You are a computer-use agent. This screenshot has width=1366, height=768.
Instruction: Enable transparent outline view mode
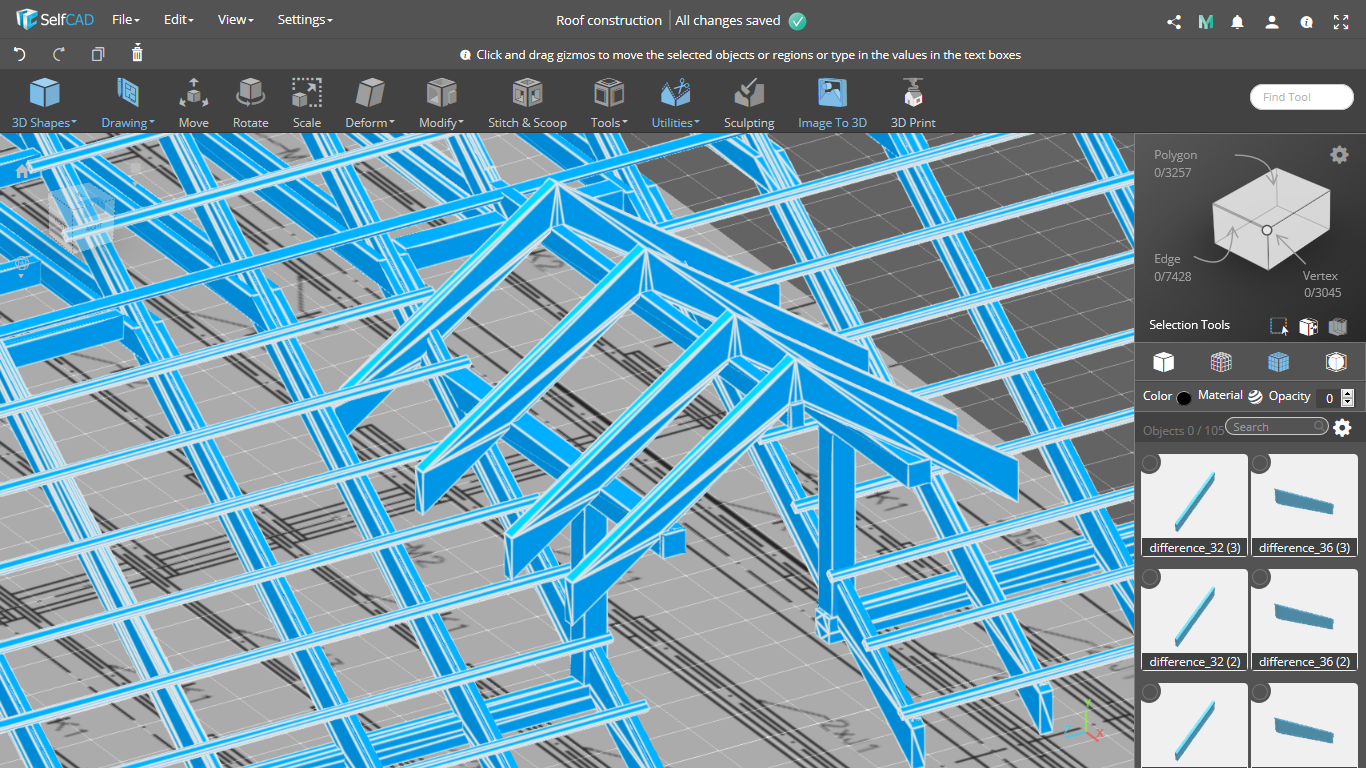1336,362
